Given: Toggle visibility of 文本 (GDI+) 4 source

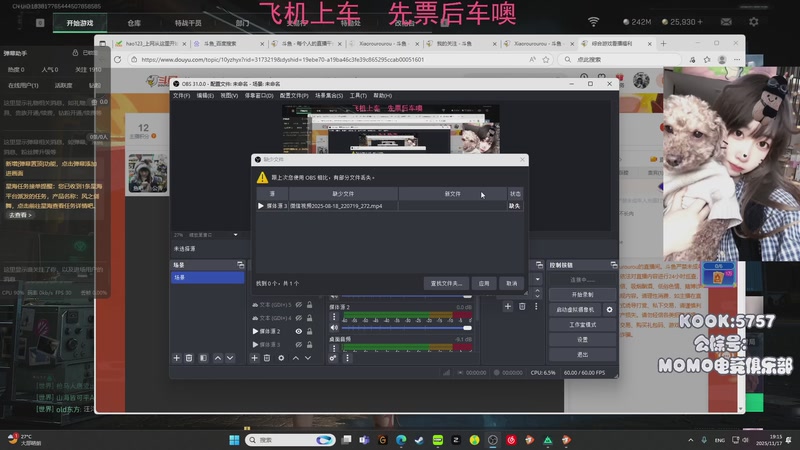Looking at the screenshot, I should [298, 318].
